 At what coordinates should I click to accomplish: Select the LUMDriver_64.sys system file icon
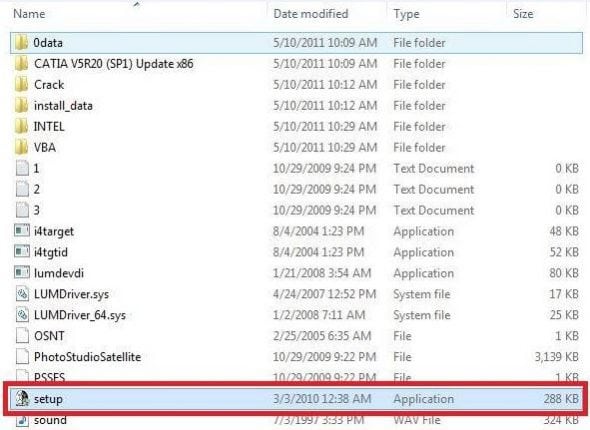click(x=22, y=315)
